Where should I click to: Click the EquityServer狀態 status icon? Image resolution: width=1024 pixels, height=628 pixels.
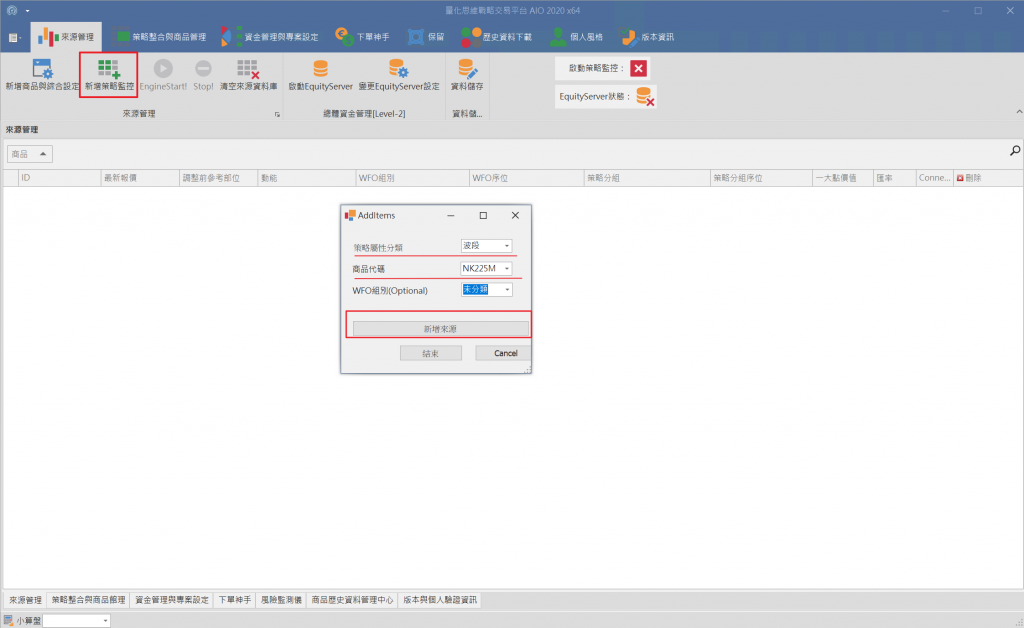click(646, 97)
